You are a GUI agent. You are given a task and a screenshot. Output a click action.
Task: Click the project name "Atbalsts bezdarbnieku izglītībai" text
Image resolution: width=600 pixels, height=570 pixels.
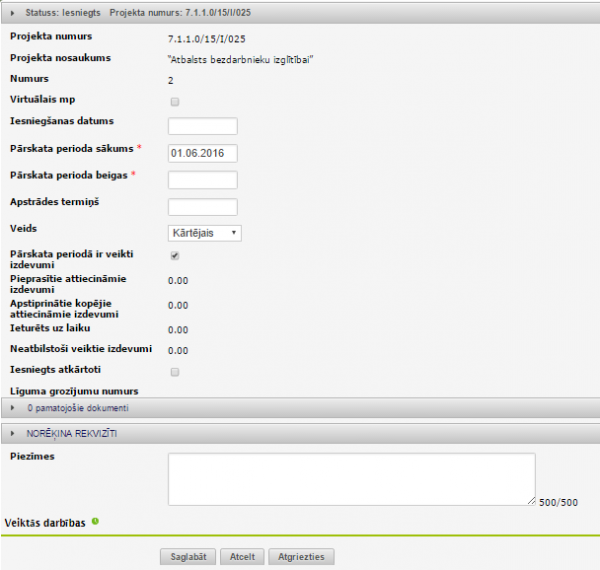241,60
